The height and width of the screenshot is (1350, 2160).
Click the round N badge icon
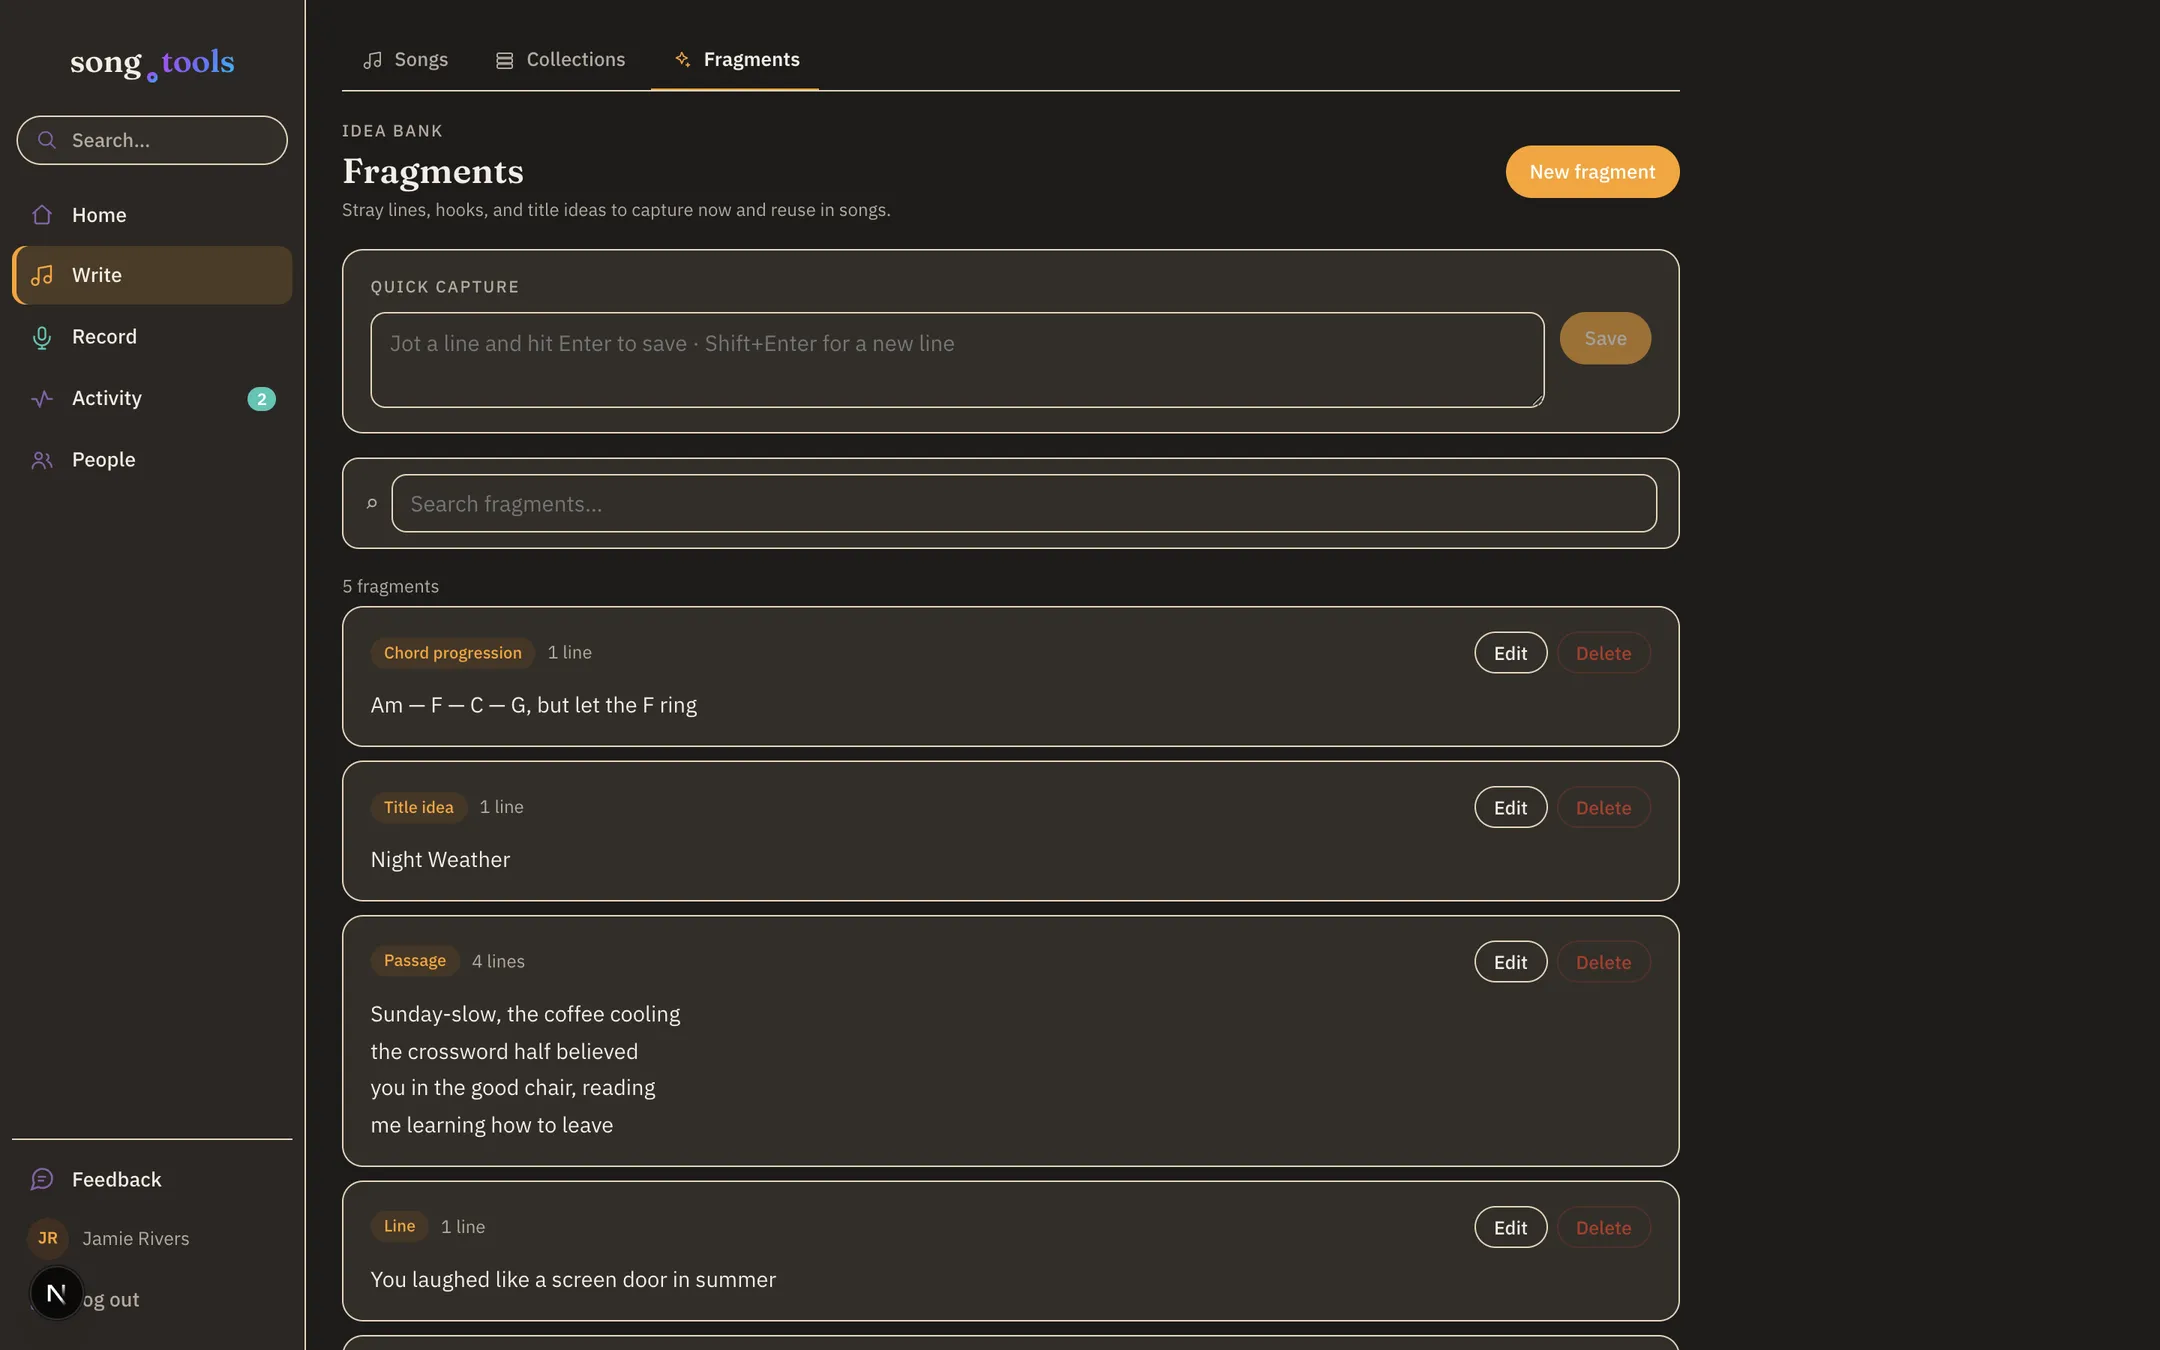click(56, 1293)
